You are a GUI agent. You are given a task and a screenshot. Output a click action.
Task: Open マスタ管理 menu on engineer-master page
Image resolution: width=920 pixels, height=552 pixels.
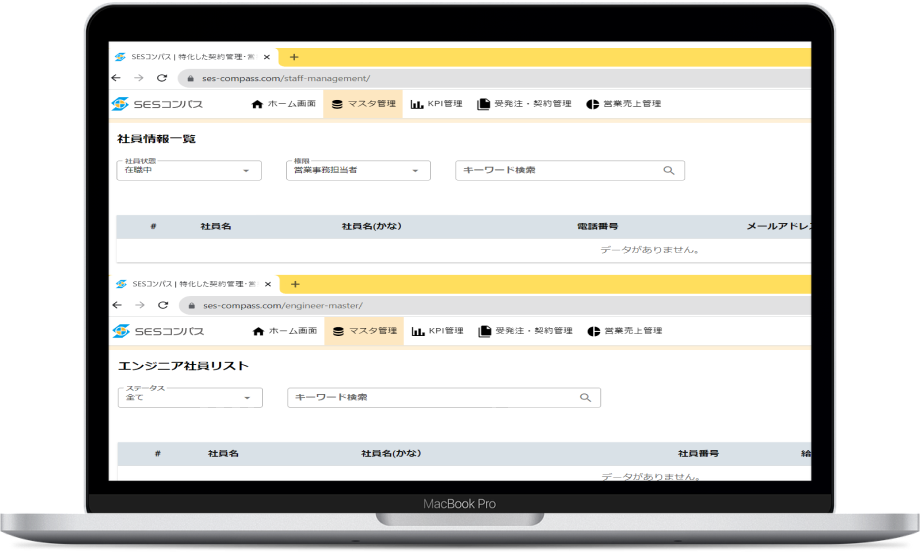364,331
